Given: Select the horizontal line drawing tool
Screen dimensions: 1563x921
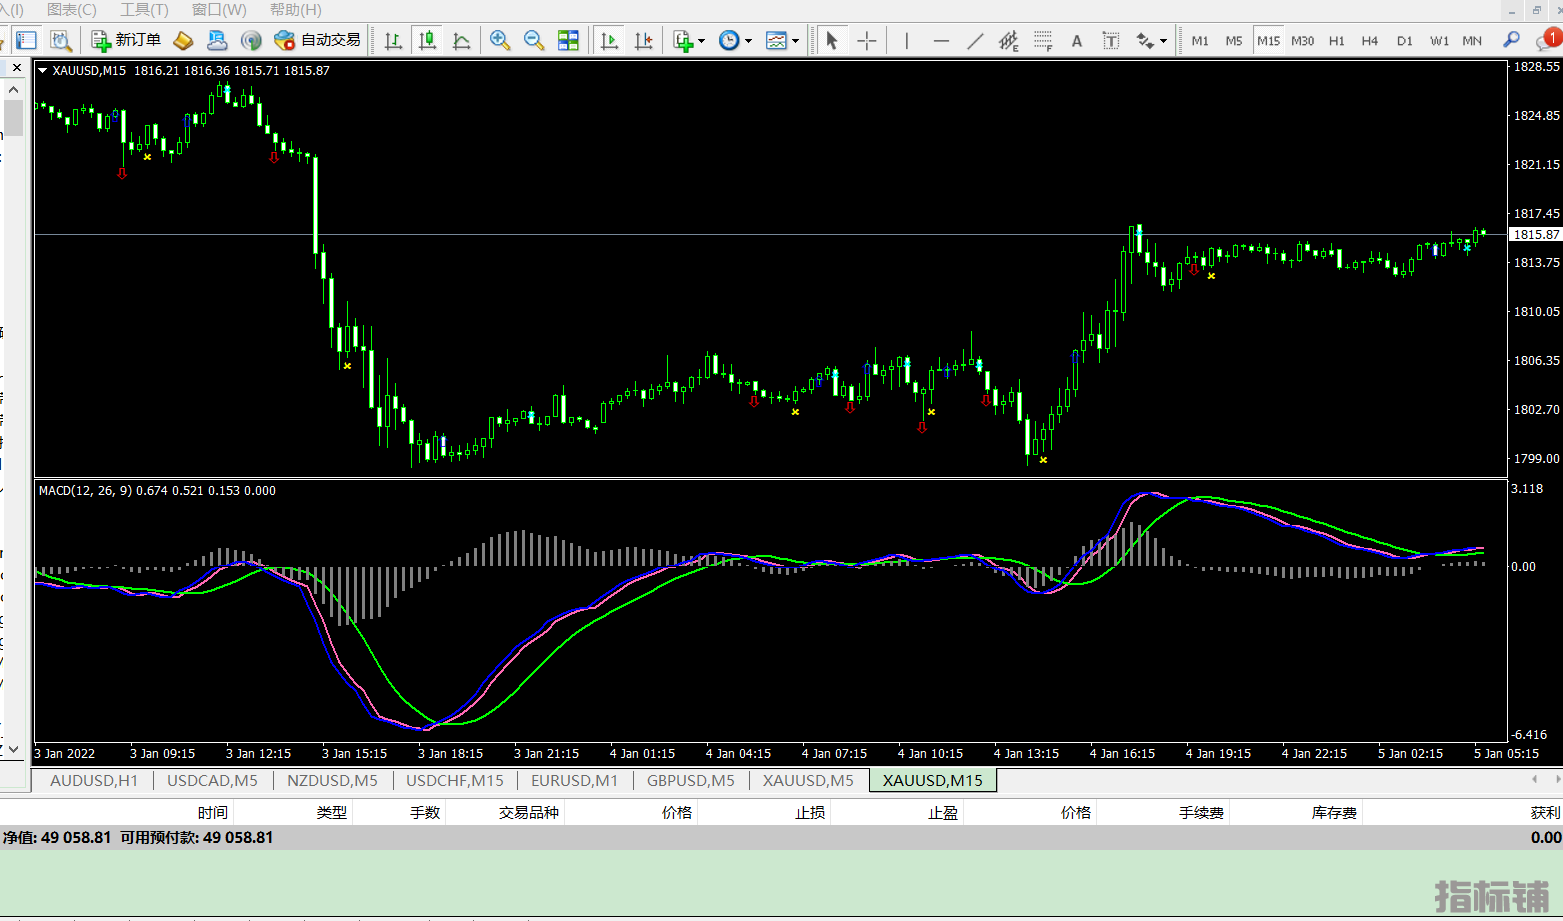Looking at the screenshot, I should click(x=941, y=40).
